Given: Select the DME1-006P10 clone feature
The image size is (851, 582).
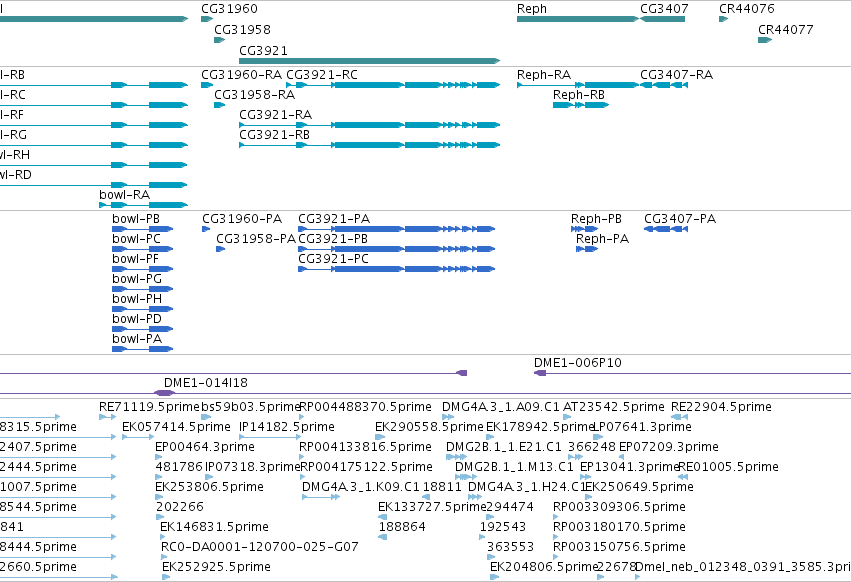Looking at the screenshot, I should tap(693, 373).
